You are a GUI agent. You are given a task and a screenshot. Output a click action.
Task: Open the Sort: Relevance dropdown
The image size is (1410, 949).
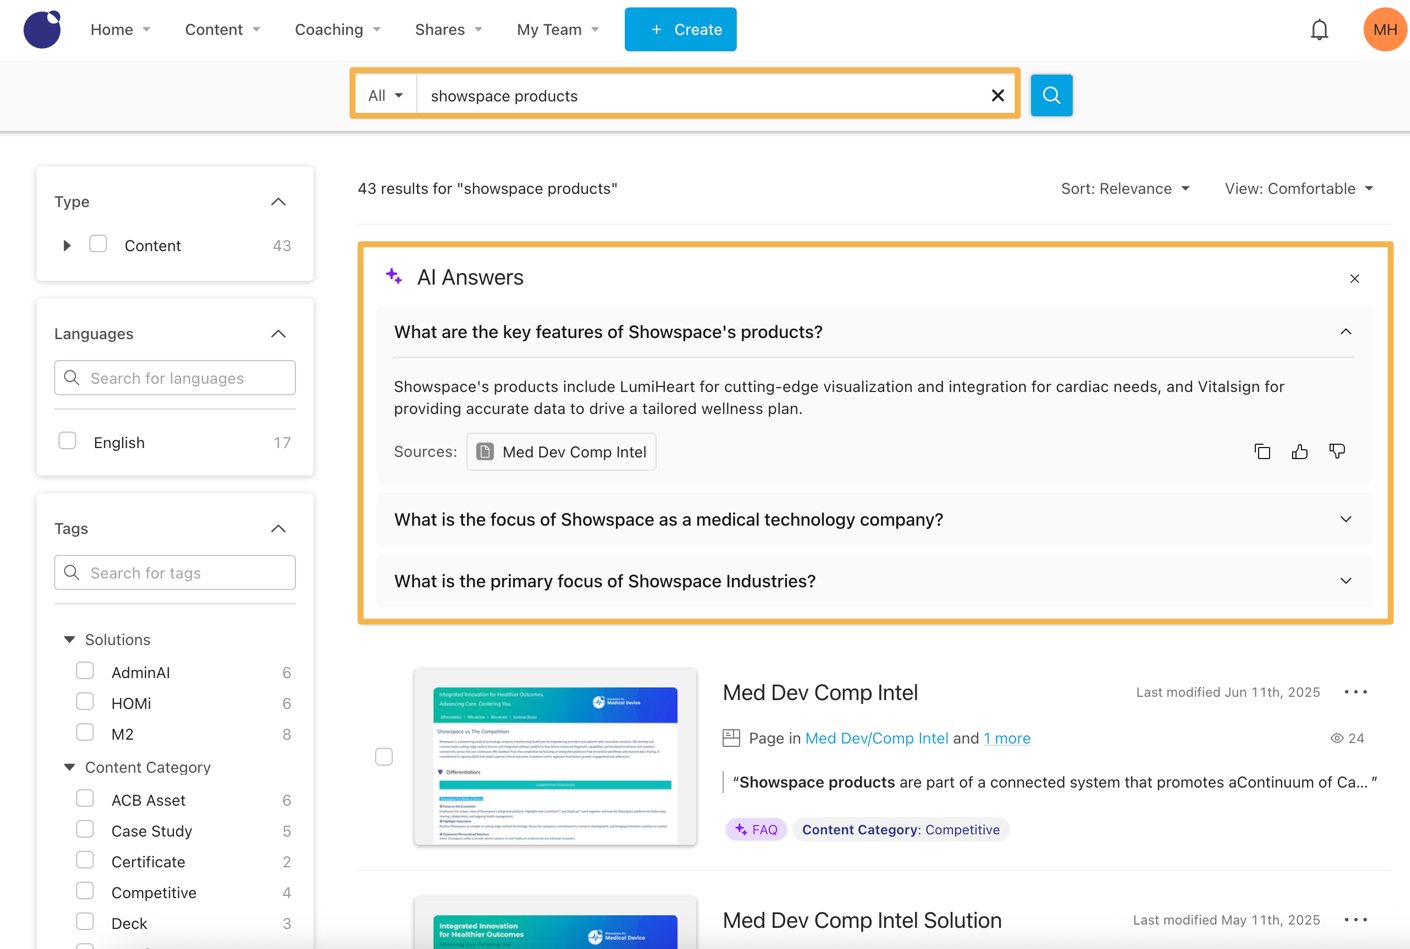[1125, 189]
